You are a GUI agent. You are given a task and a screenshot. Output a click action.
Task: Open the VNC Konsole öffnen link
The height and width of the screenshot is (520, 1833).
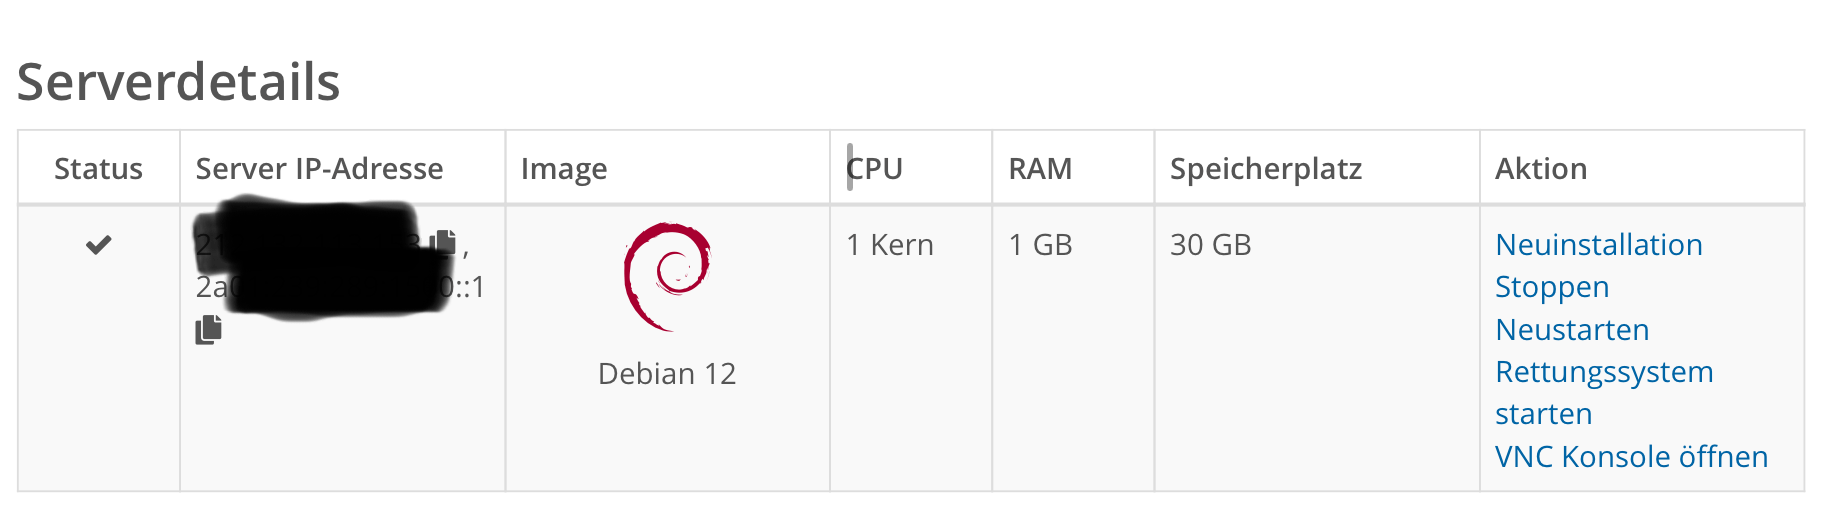click(1631, 457)
